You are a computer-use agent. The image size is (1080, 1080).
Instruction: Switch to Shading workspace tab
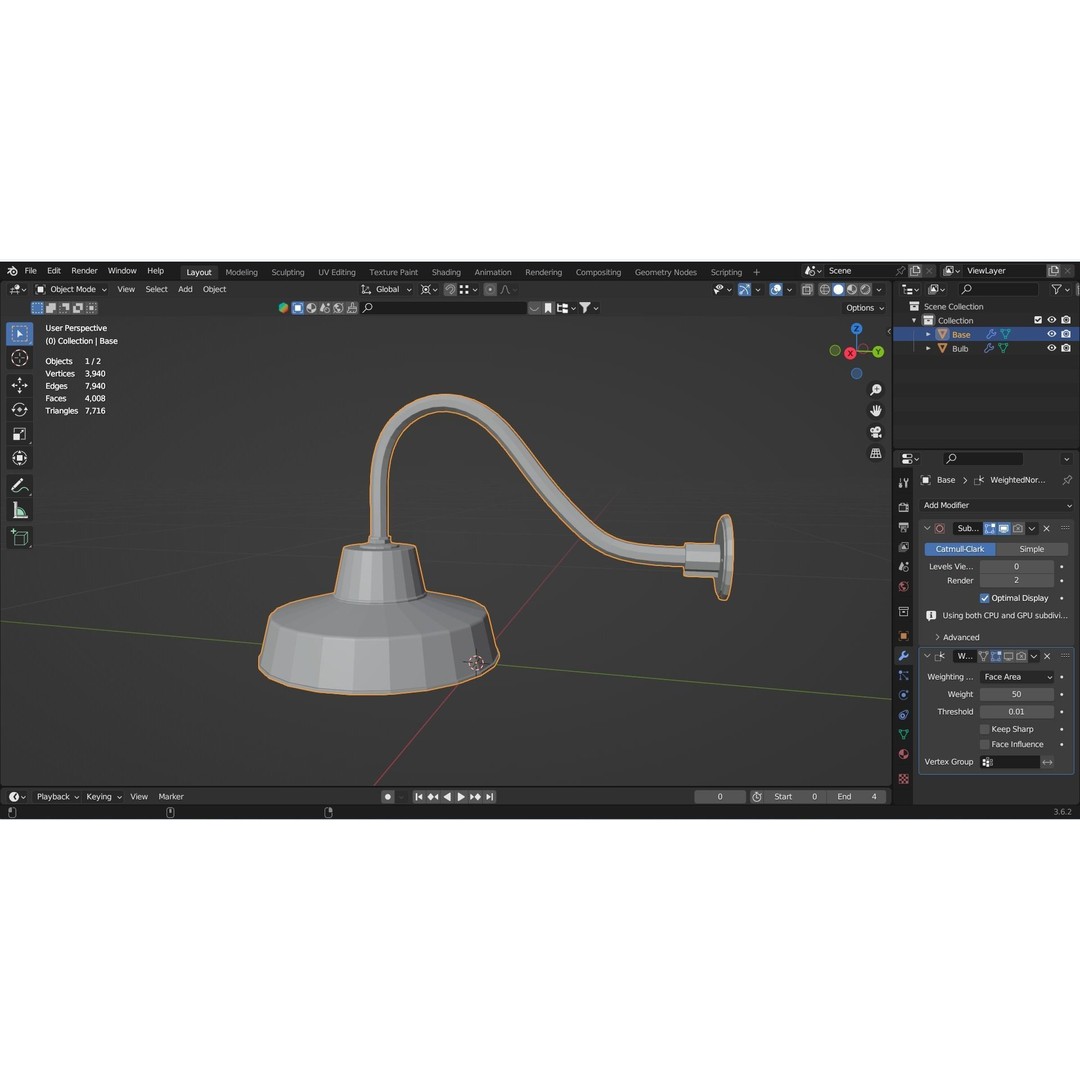click(446, 272)
